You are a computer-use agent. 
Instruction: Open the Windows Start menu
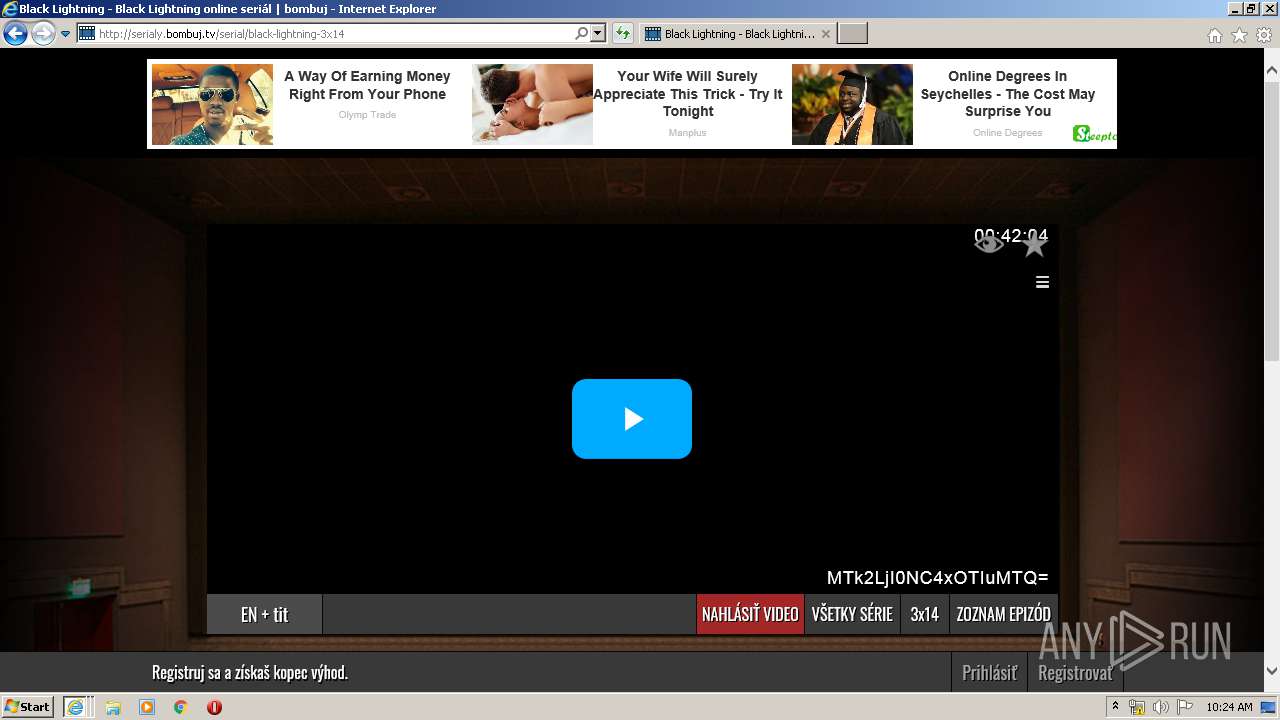pyautogui.click(x=28, y=706)
